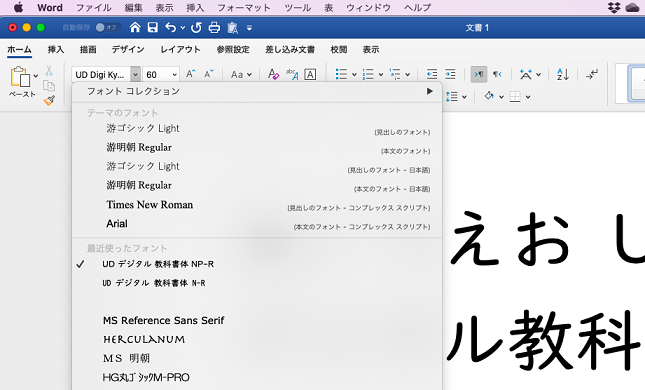Open Dropbox icon in macOS menu bar

[614, 7]
